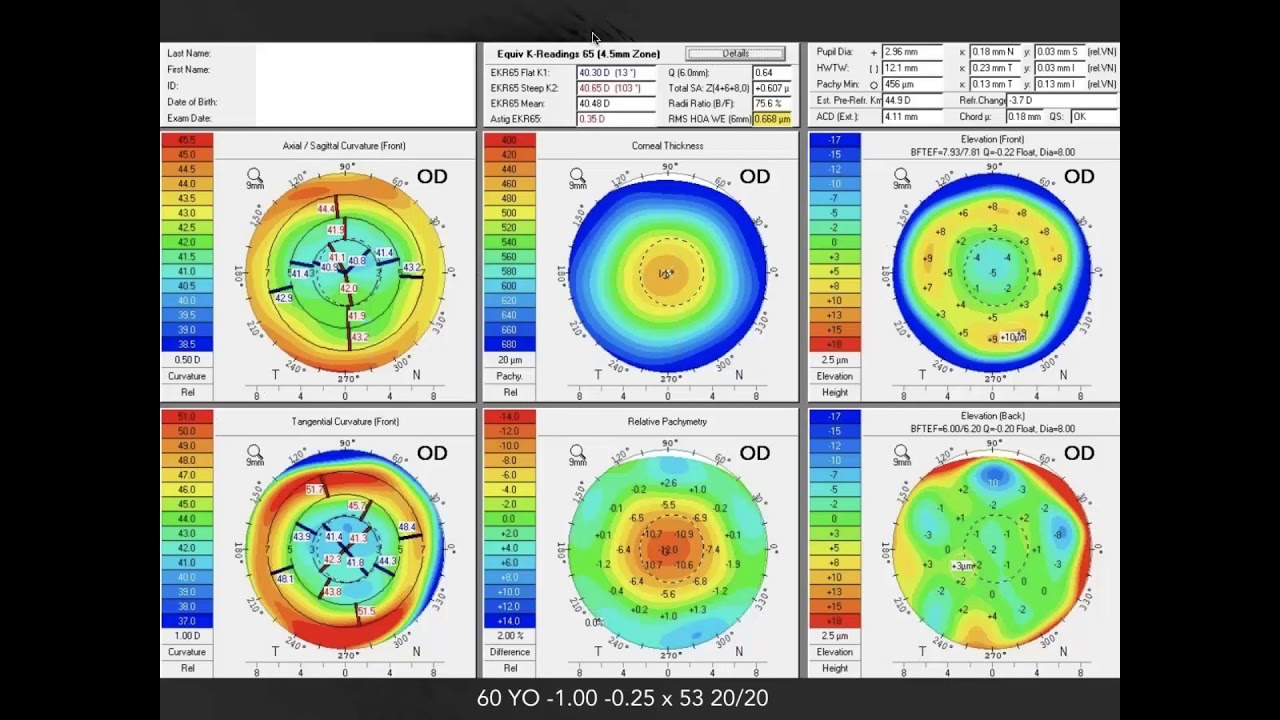Click the Elevation (Back) map title
Screen dimensions: 1280x720
(x=992, y=416)
